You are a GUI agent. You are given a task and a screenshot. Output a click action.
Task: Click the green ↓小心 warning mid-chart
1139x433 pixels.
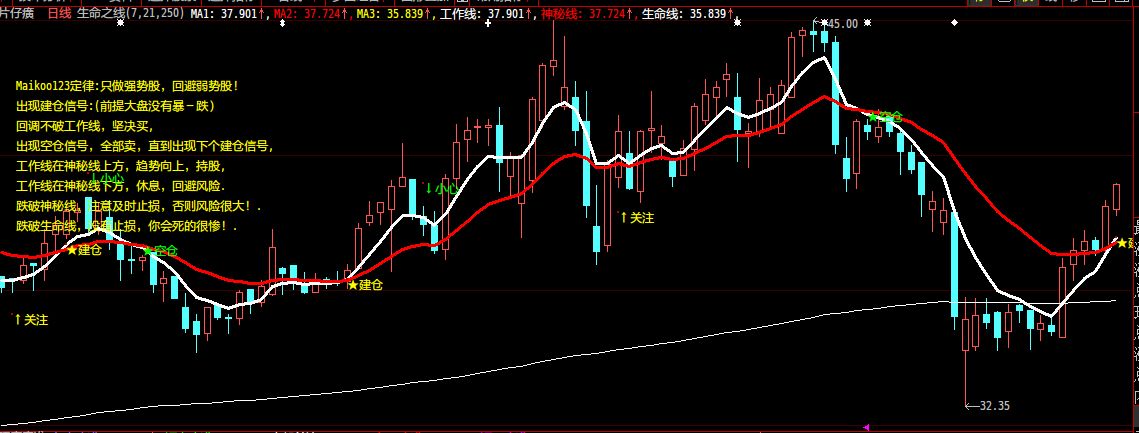442,188
